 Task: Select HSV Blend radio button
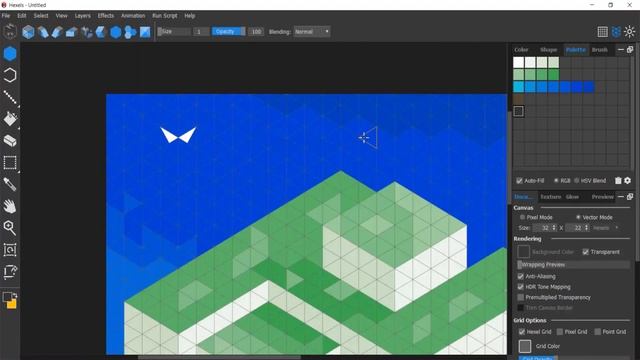pos(576,180)
